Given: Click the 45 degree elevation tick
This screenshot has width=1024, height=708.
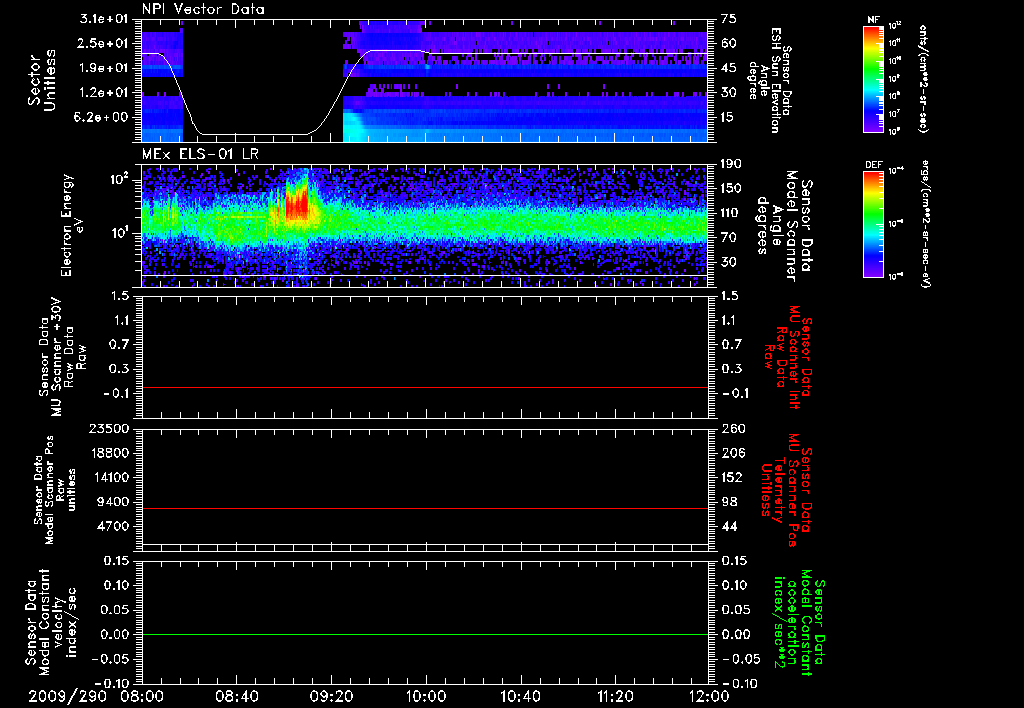Looking at the screenshot, I should [729, 68].
